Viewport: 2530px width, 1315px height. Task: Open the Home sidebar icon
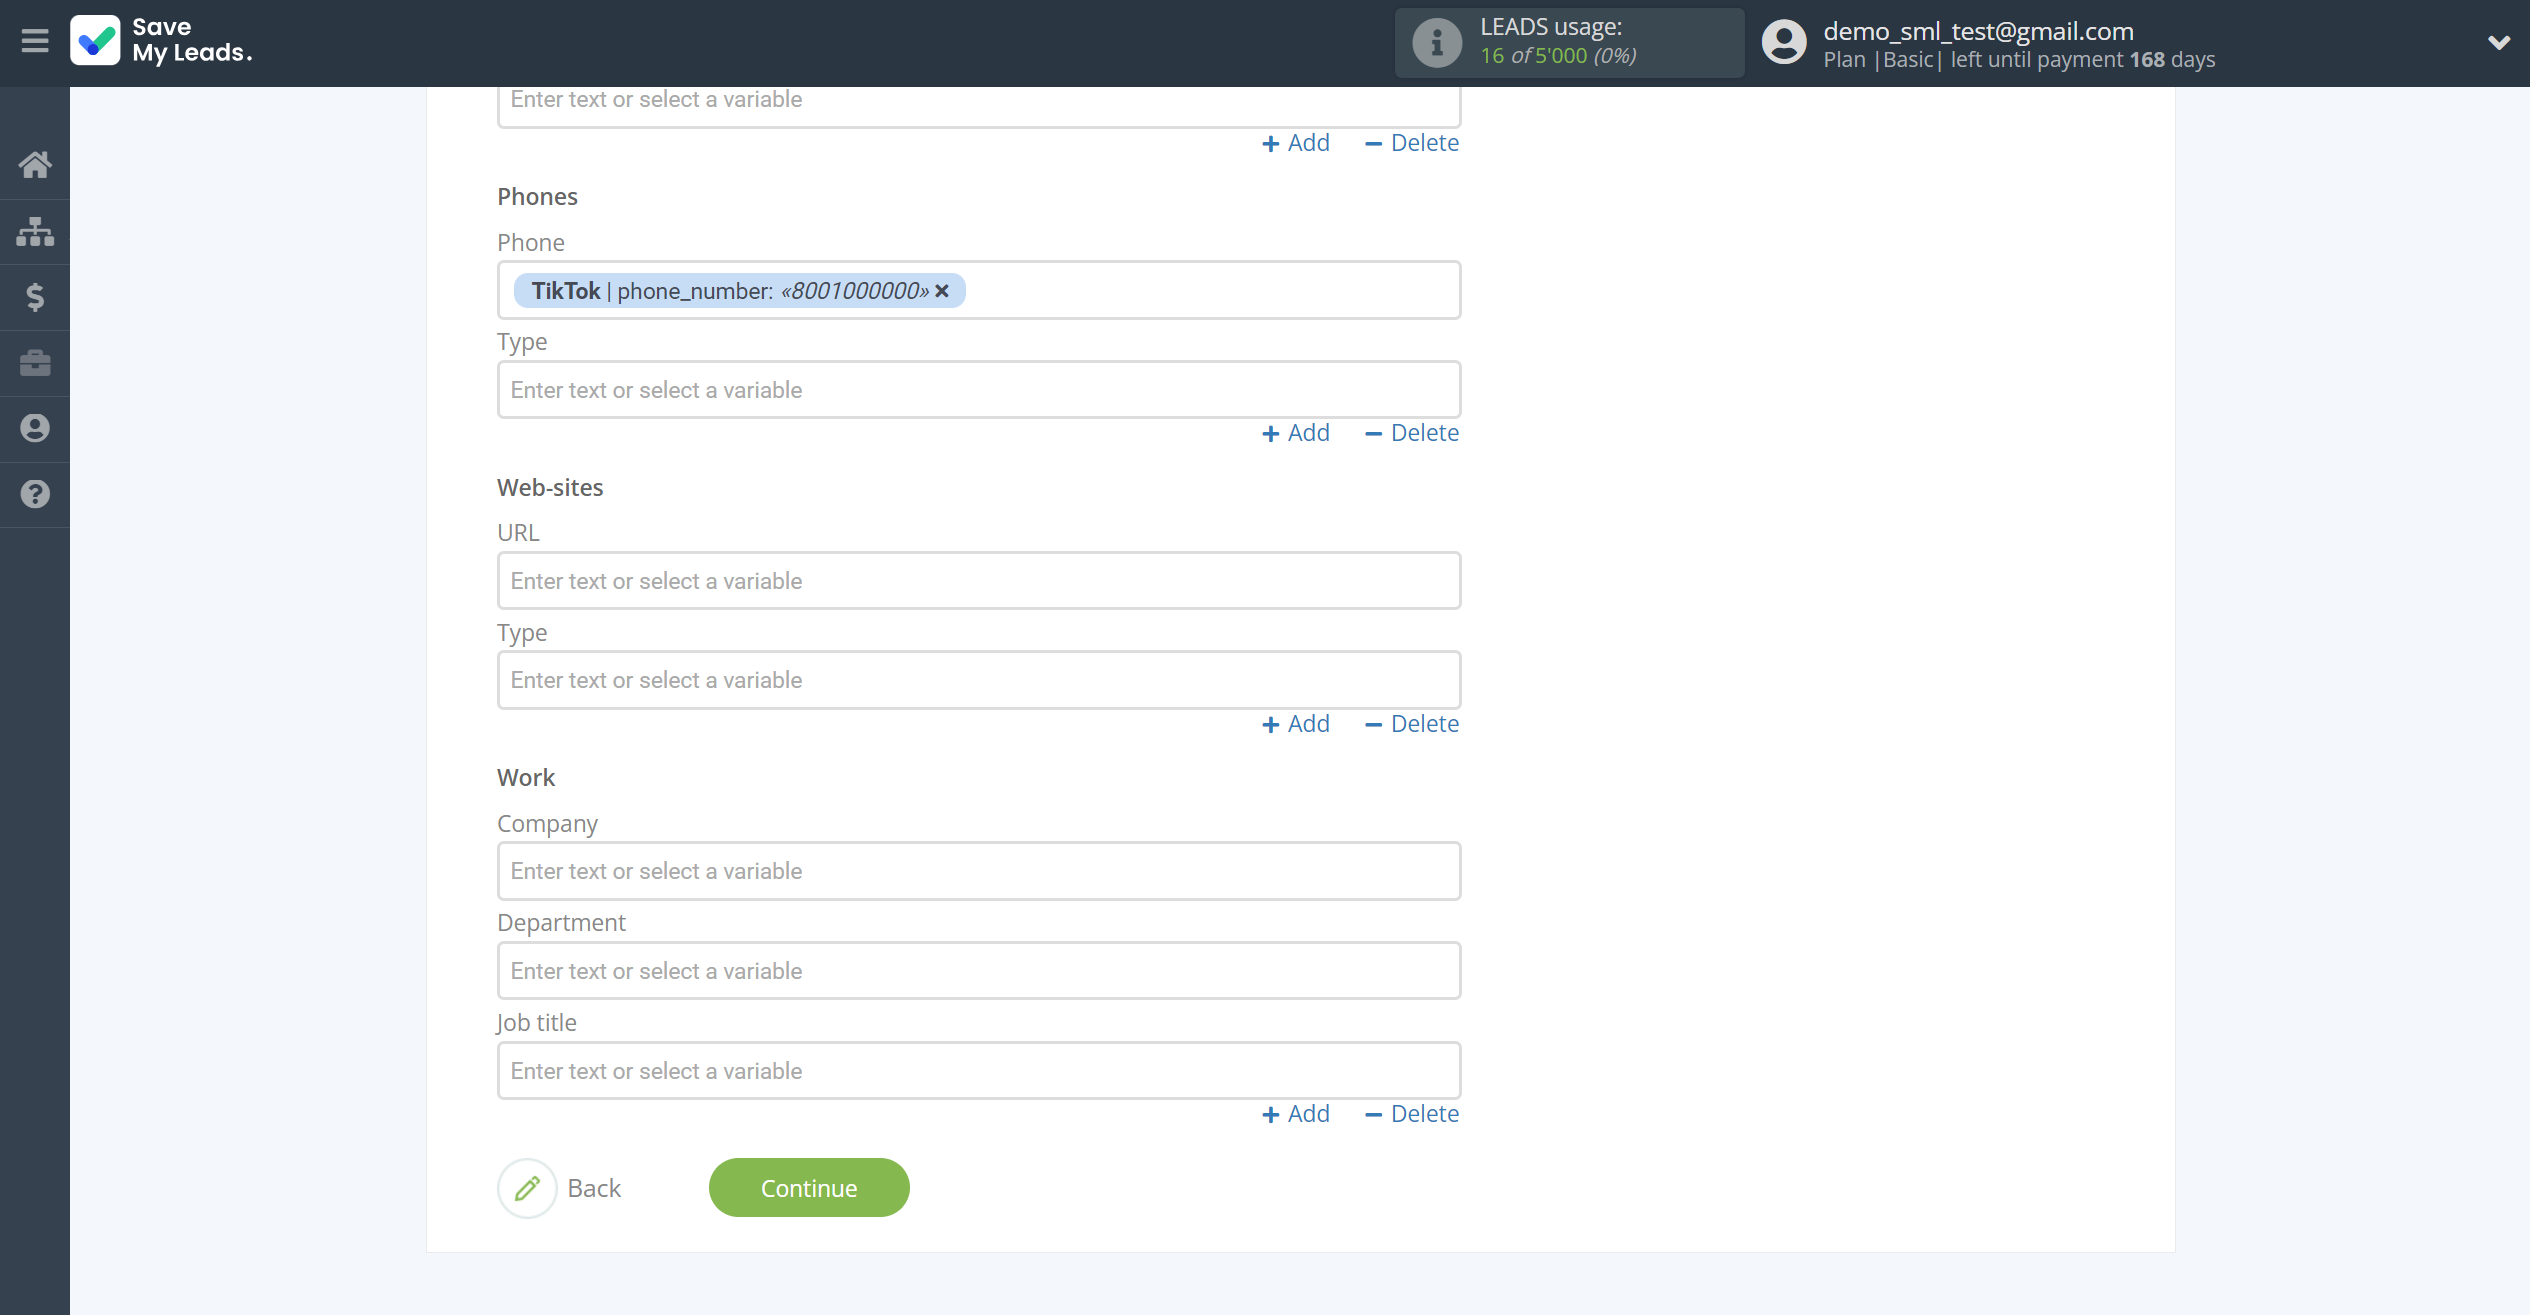35,164
